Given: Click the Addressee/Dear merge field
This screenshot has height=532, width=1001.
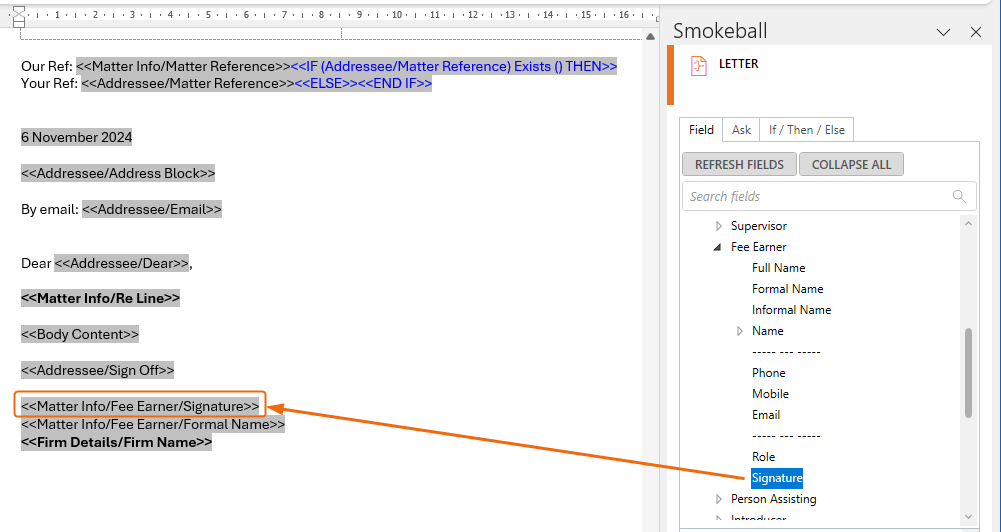Looking at the screenshot, I should (x=121, y=264).
